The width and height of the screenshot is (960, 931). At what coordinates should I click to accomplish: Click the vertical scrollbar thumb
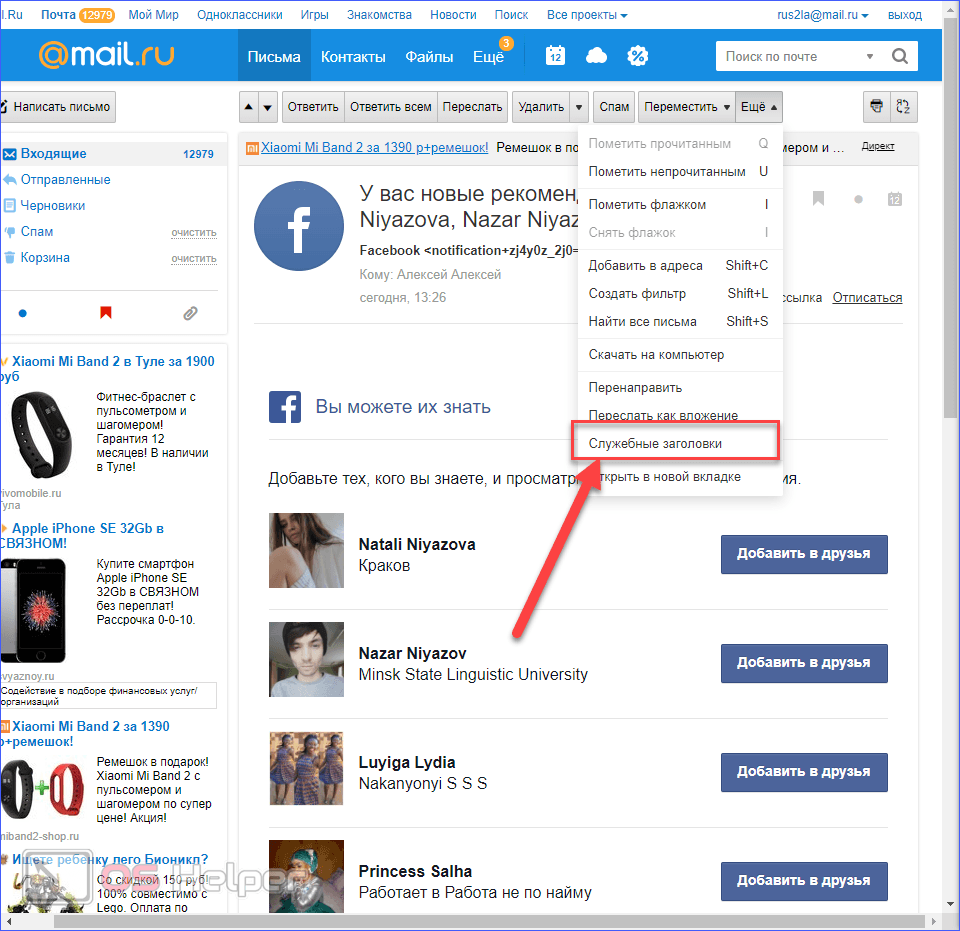tap(950, 220)
